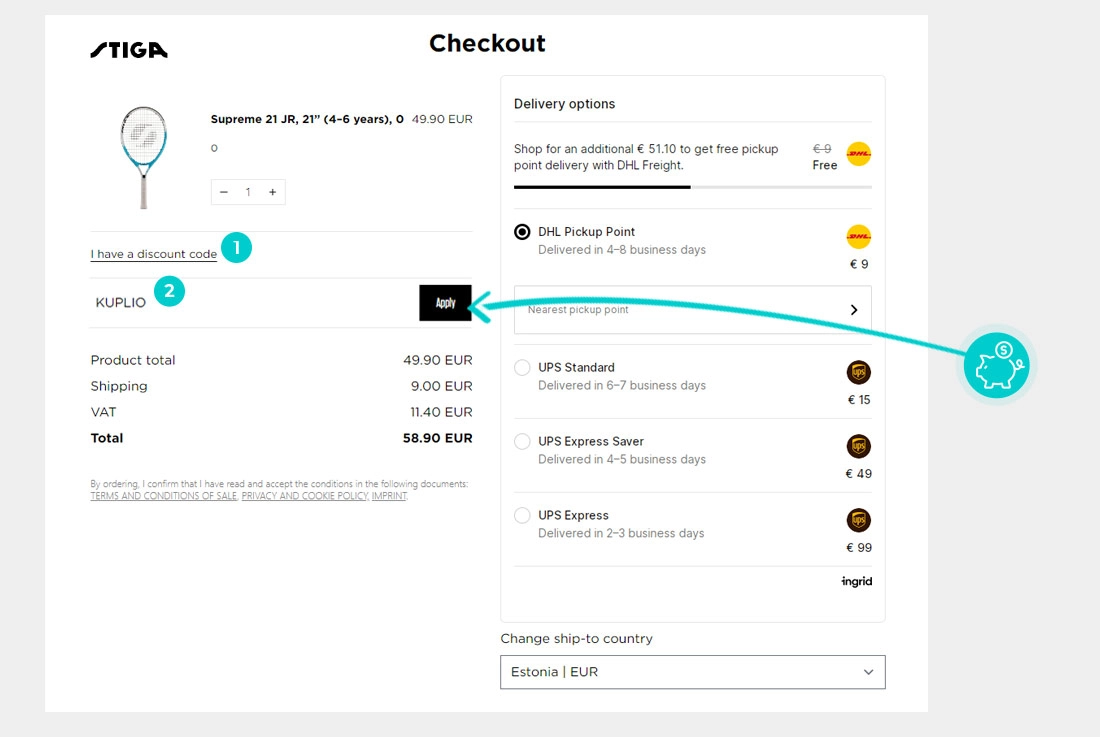This screenshot has height=737, width=1100.
Task: Click the DHL logo in free delivery banner
Action: coord(858,154)
